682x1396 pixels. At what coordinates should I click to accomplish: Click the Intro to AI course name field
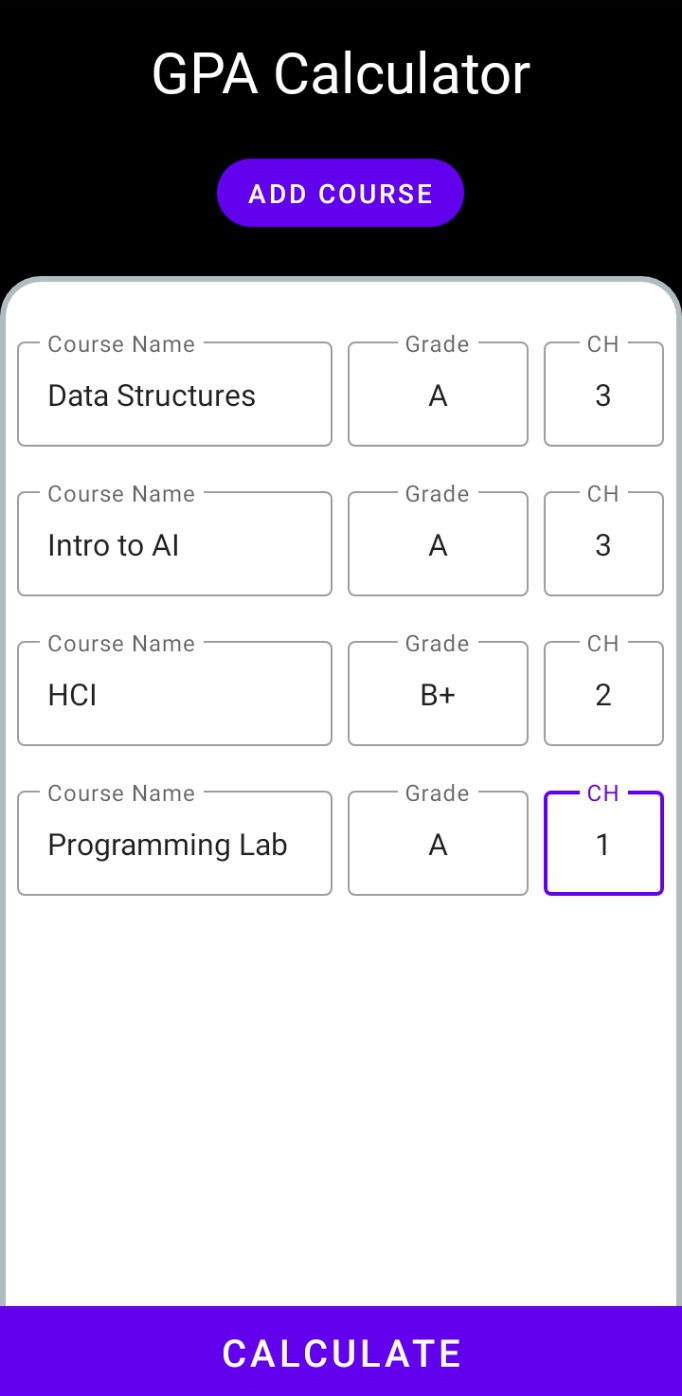(x=174, y=544)
